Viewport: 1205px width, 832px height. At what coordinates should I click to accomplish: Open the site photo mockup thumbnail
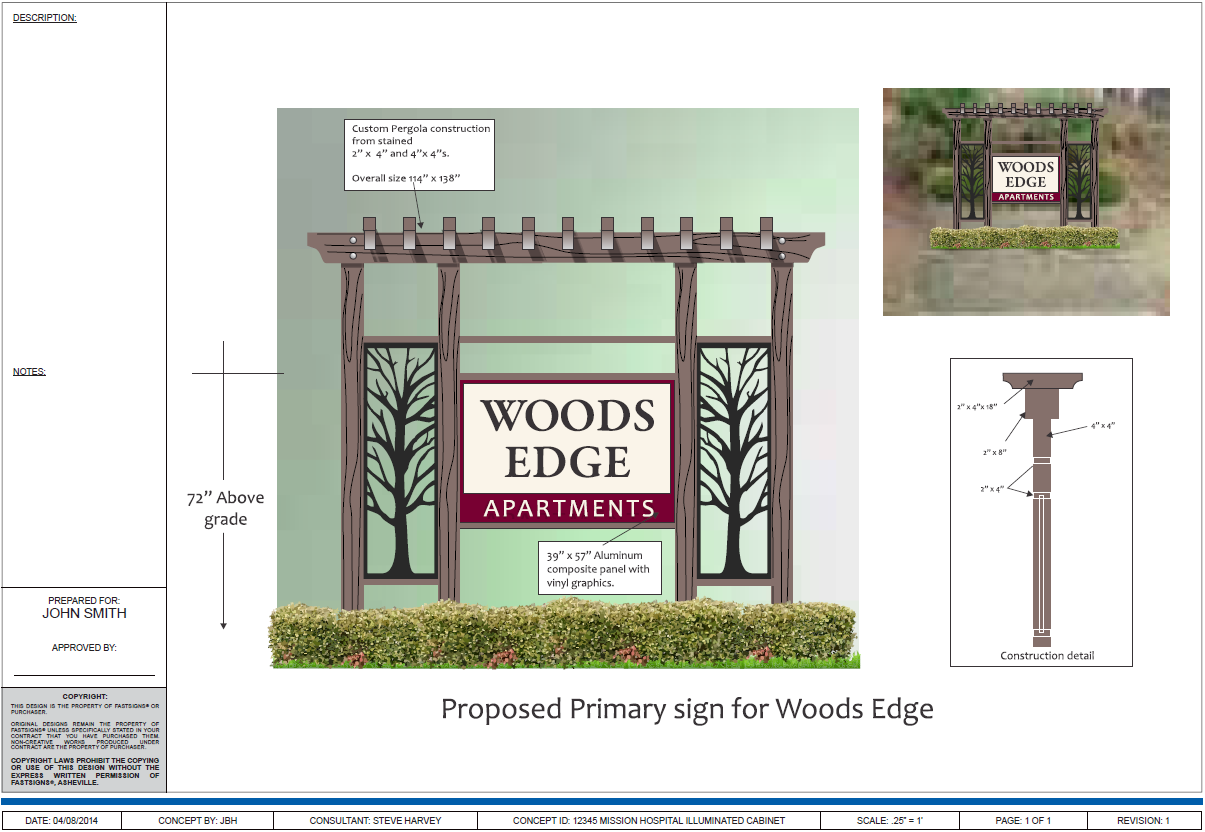1026,202
